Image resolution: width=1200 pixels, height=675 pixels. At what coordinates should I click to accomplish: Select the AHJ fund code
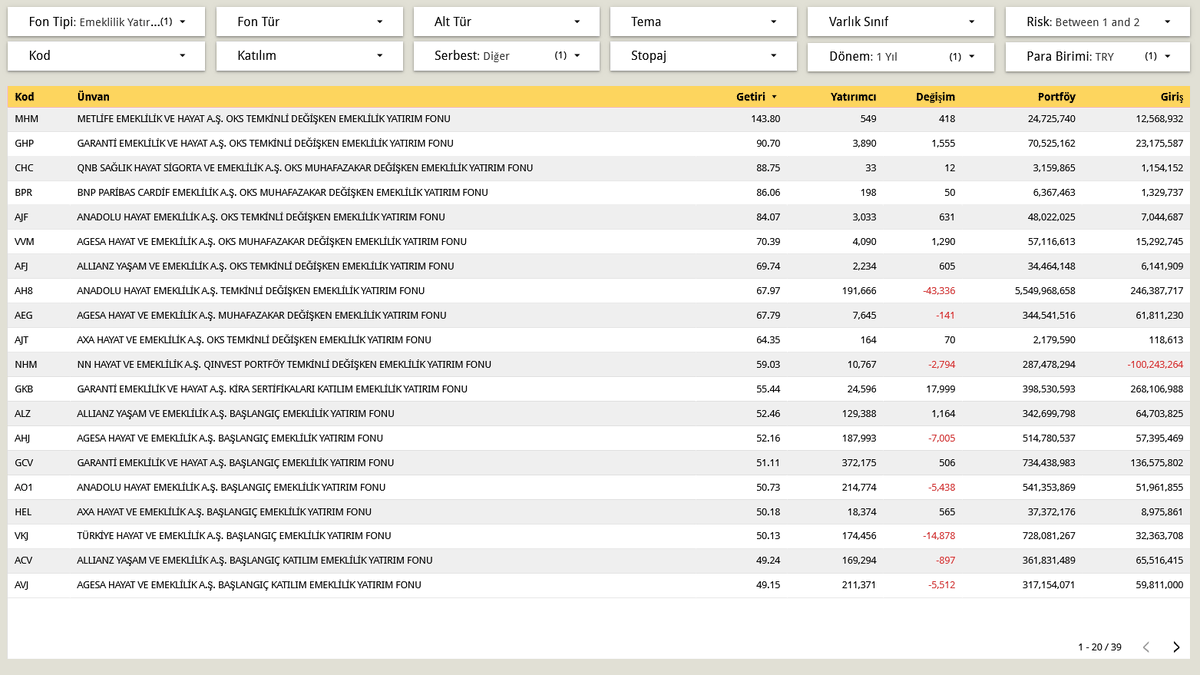[x=22, y=438]
